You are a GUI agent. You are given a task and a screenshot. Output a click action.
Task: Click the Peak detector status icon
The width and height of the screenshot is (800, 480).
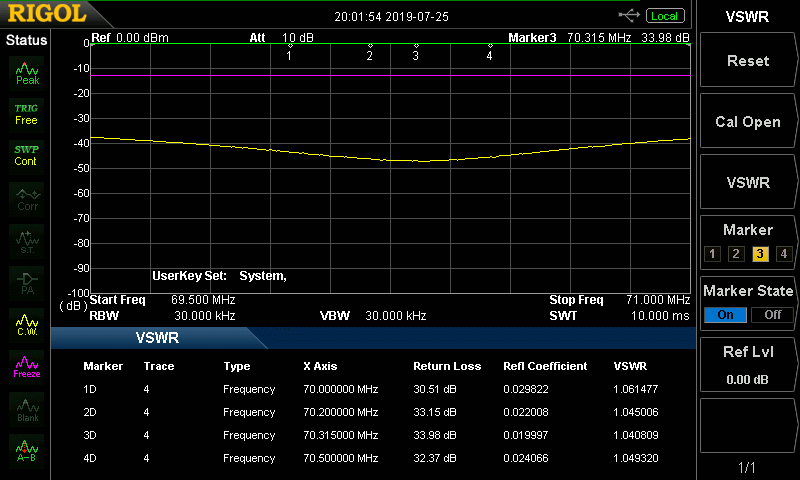coord(26,72)
